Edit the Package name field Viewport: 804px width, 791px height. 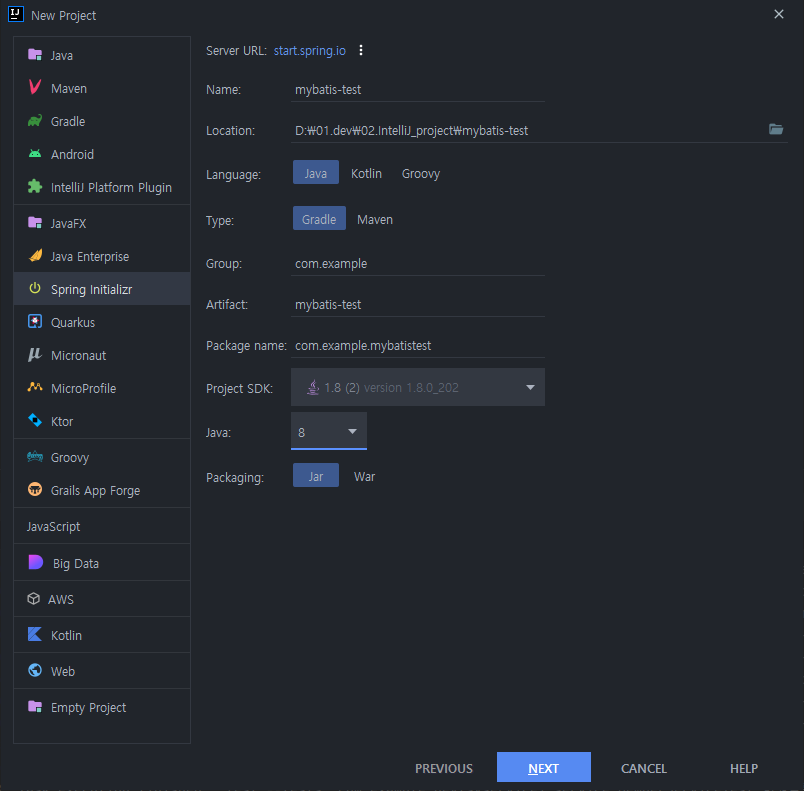pyautogui.click(x=418, y=346)
